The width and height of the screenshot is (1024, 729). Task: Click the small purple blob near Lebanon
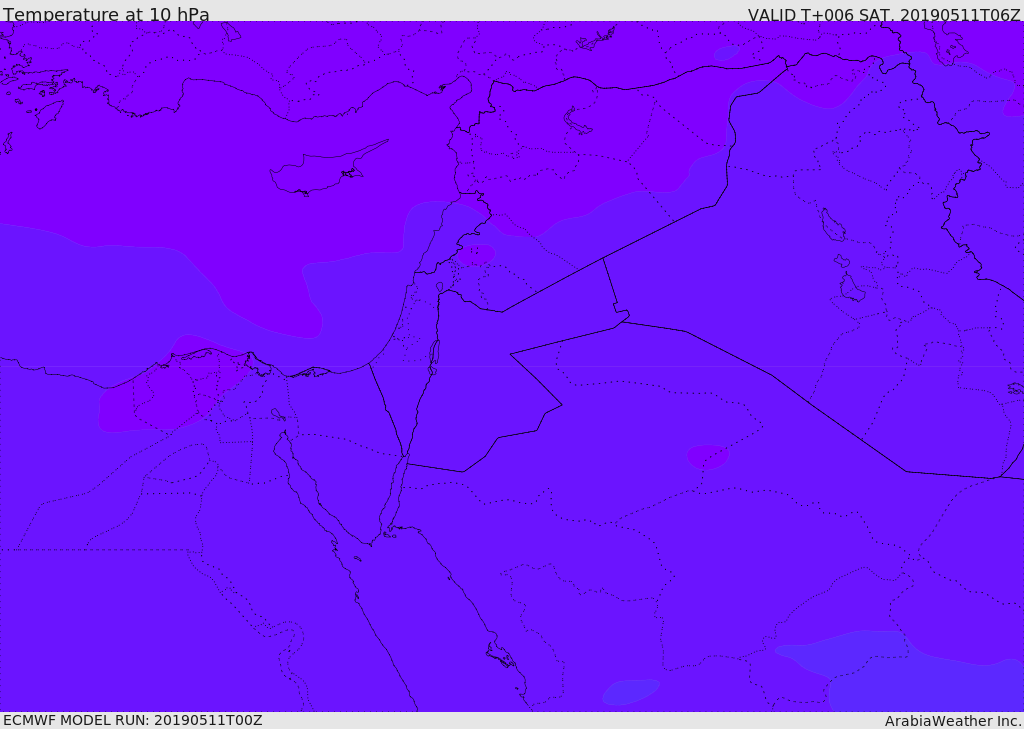475,254
